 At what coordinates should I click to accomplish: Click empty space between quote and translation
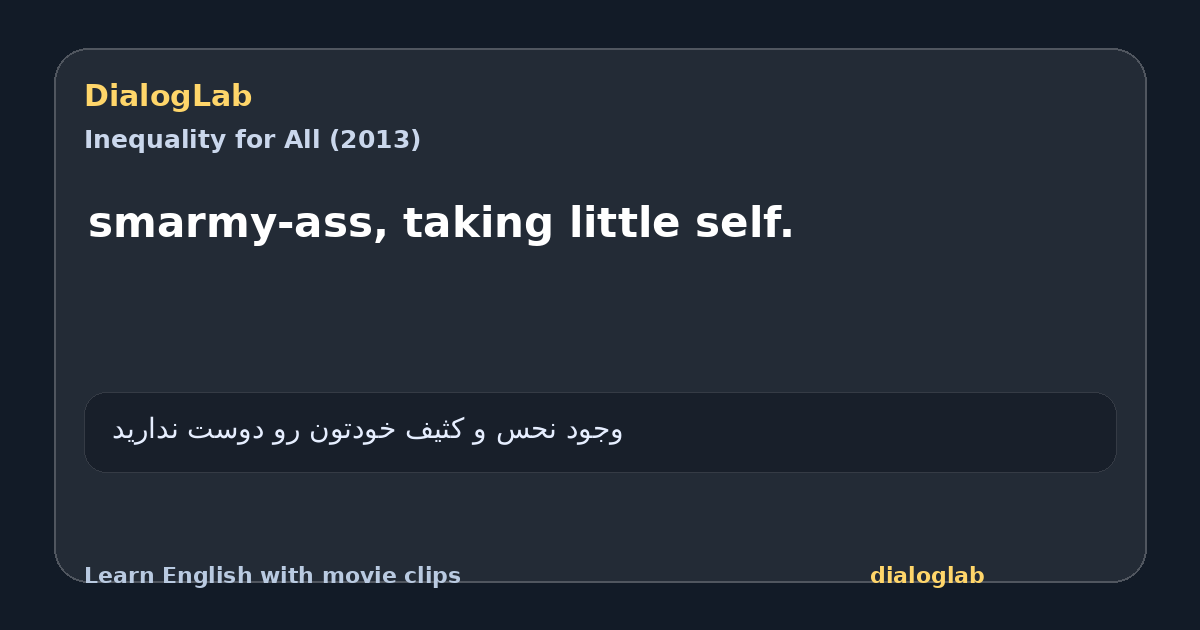click(x=600, y=320)
